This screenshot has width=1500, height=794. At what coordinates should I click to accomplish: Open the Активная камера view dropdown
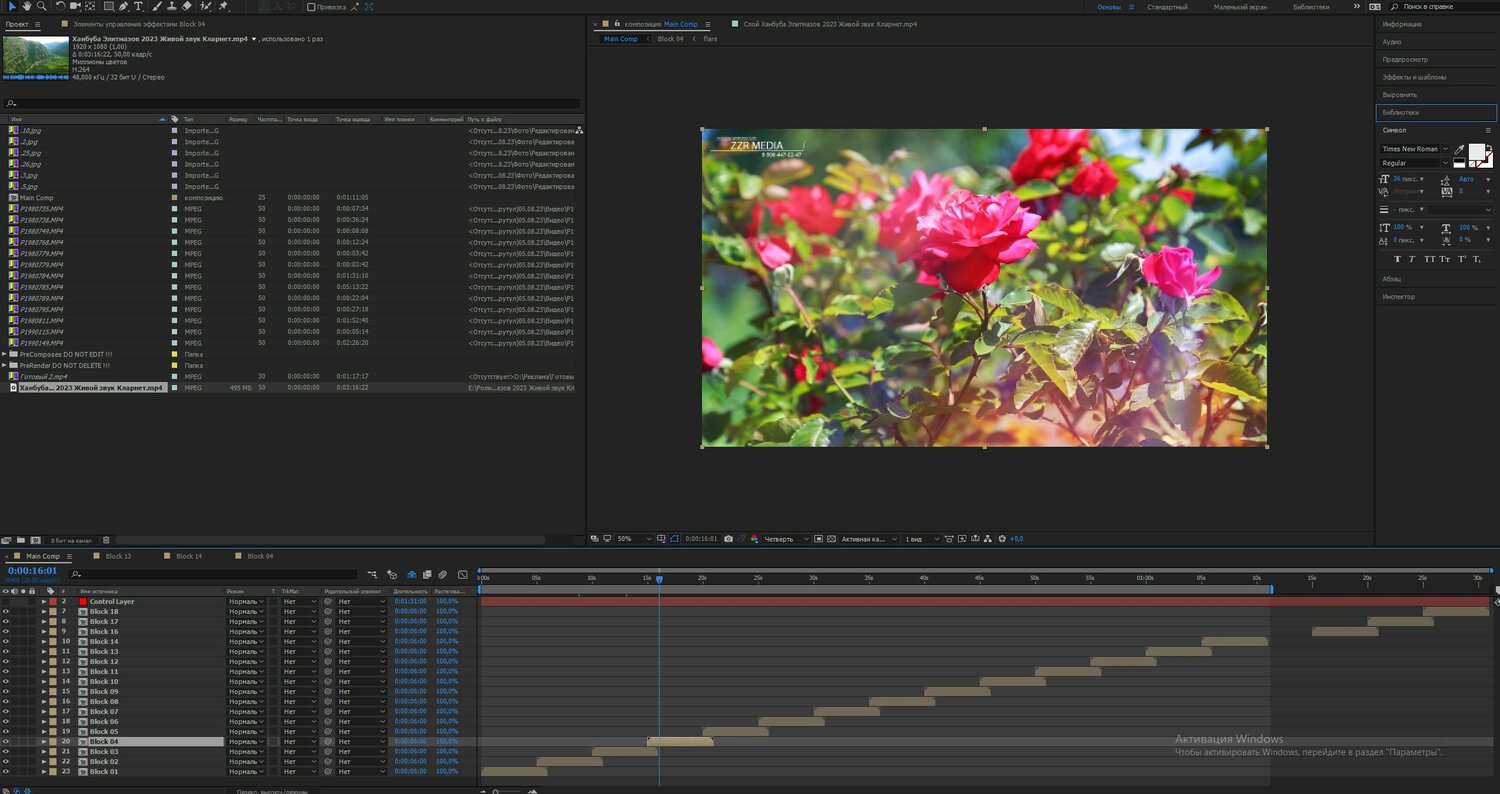869,538
